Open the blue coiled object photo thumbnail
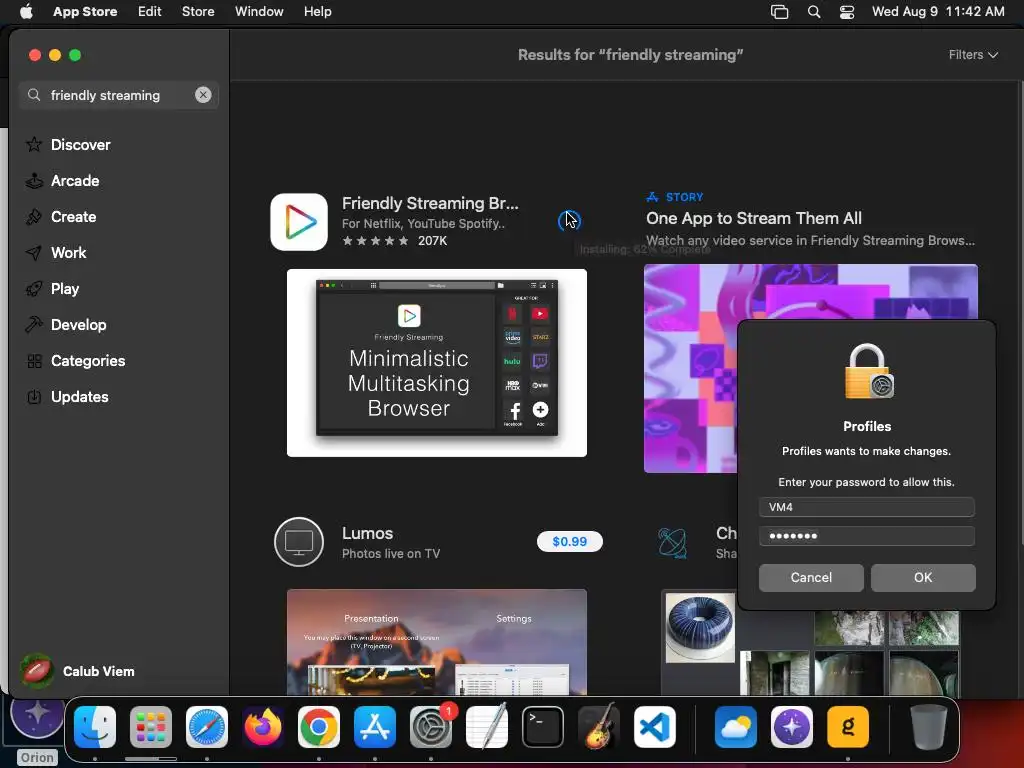The height and width of the screenshot is (768, 1024). point(699,628)
